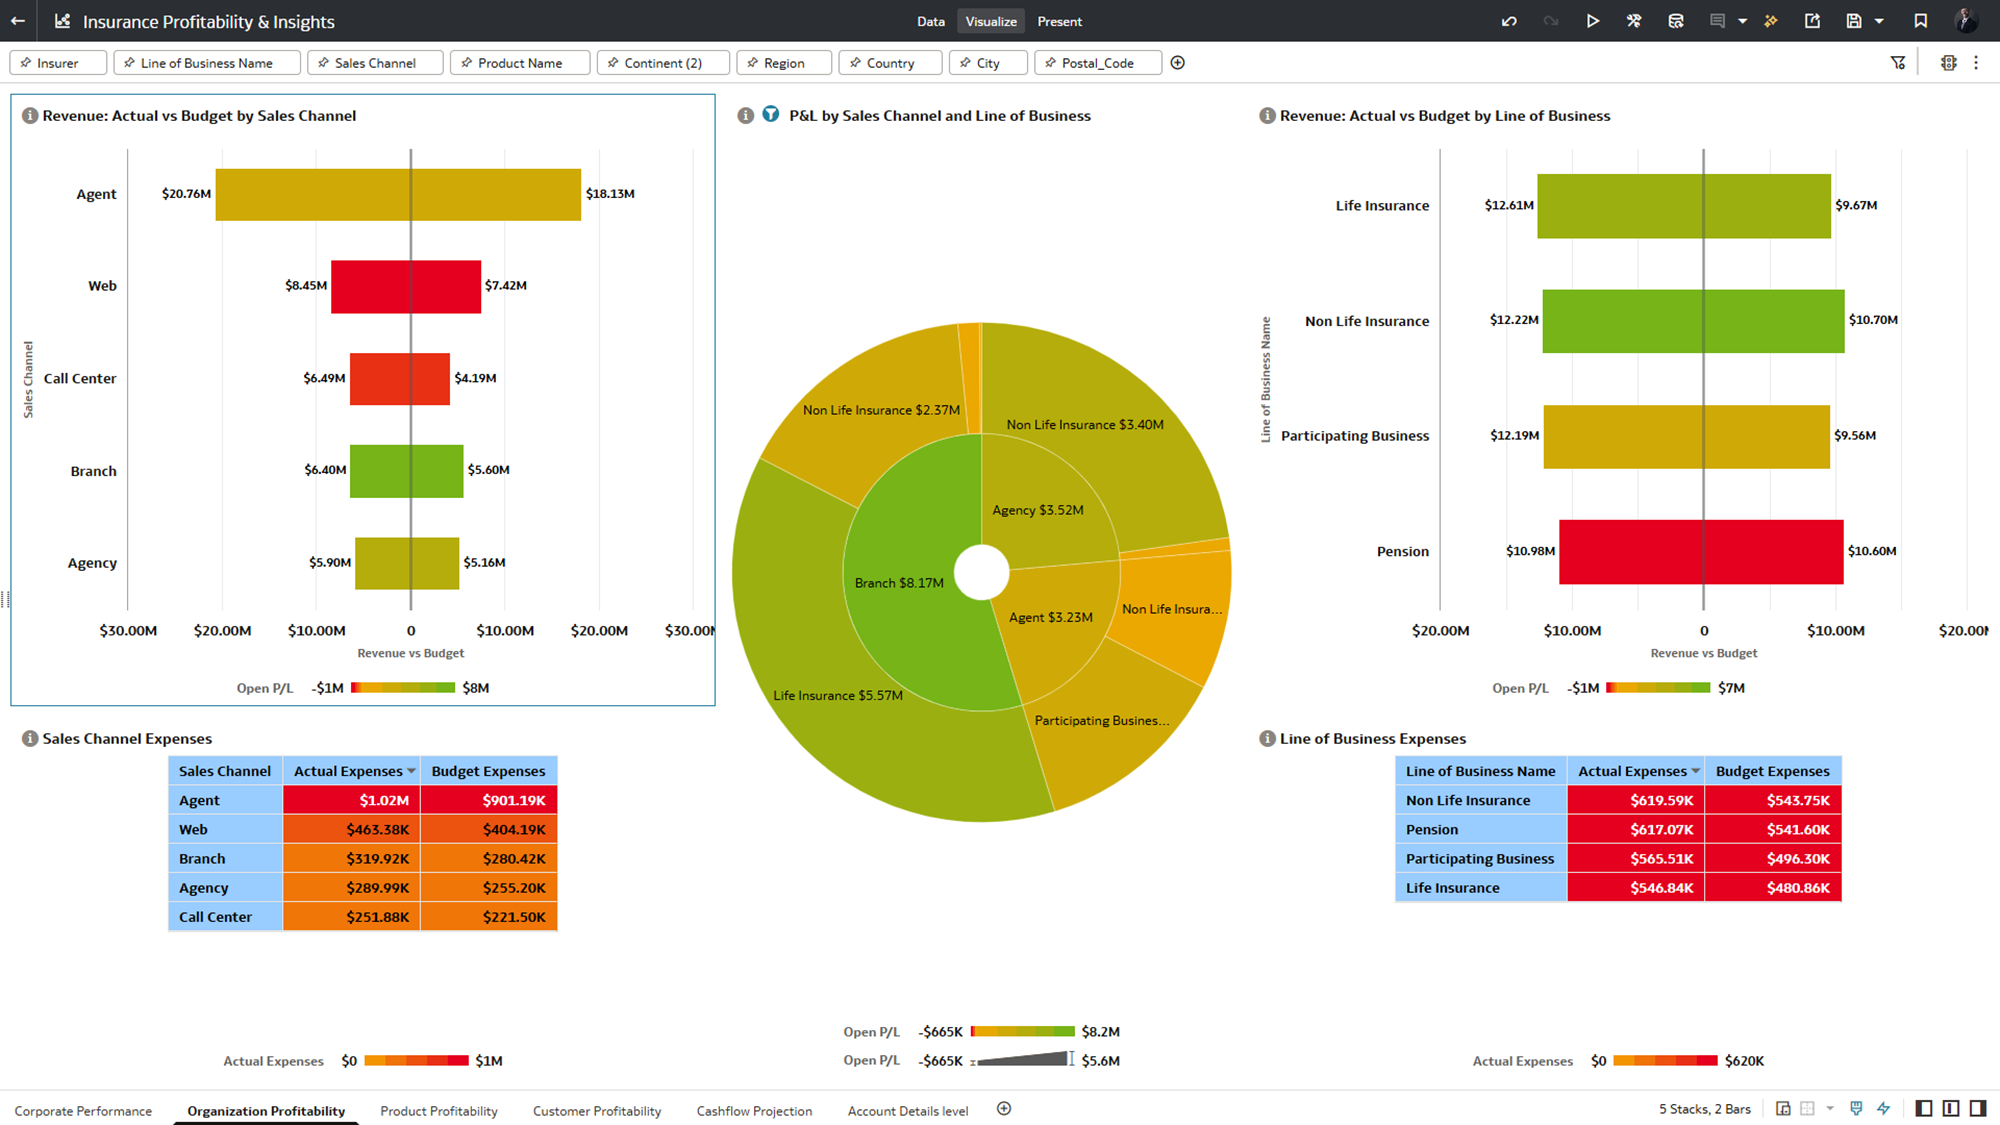Open the filter bar funnel icon
2000x1125 pixels.
pyautogui.click(x=1898, y=63)
